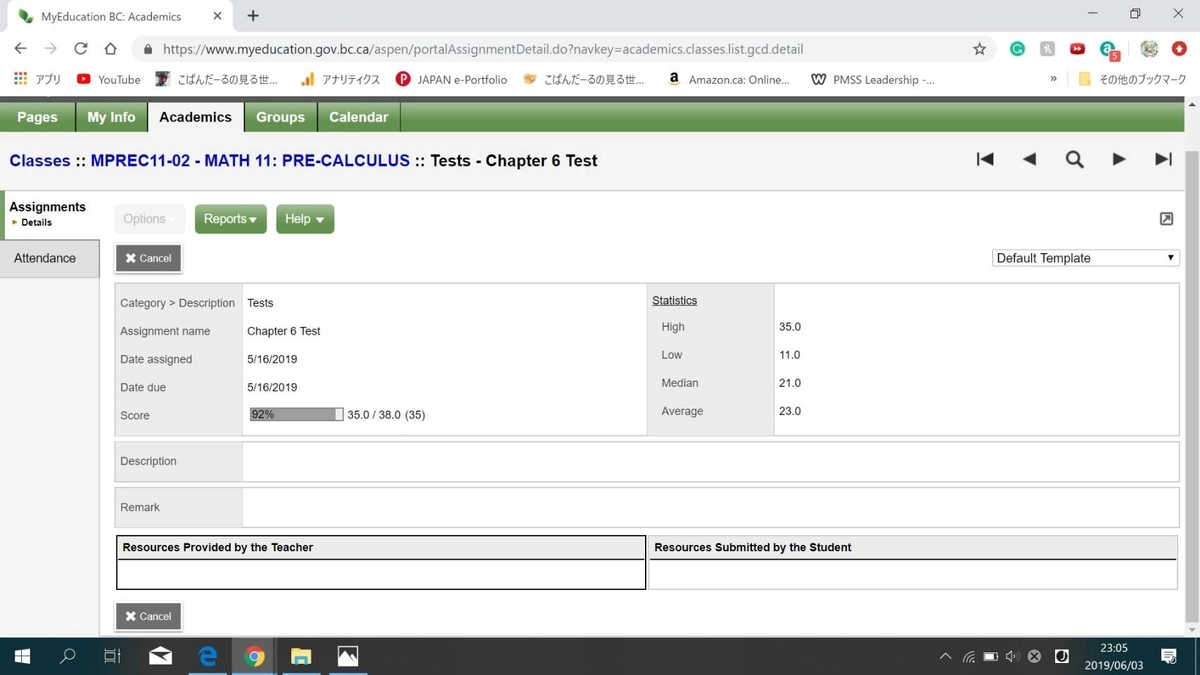The height and width of the screenshot is (675, 1200).
Task: Select the Average value 23.0
Action: [790, 411]
